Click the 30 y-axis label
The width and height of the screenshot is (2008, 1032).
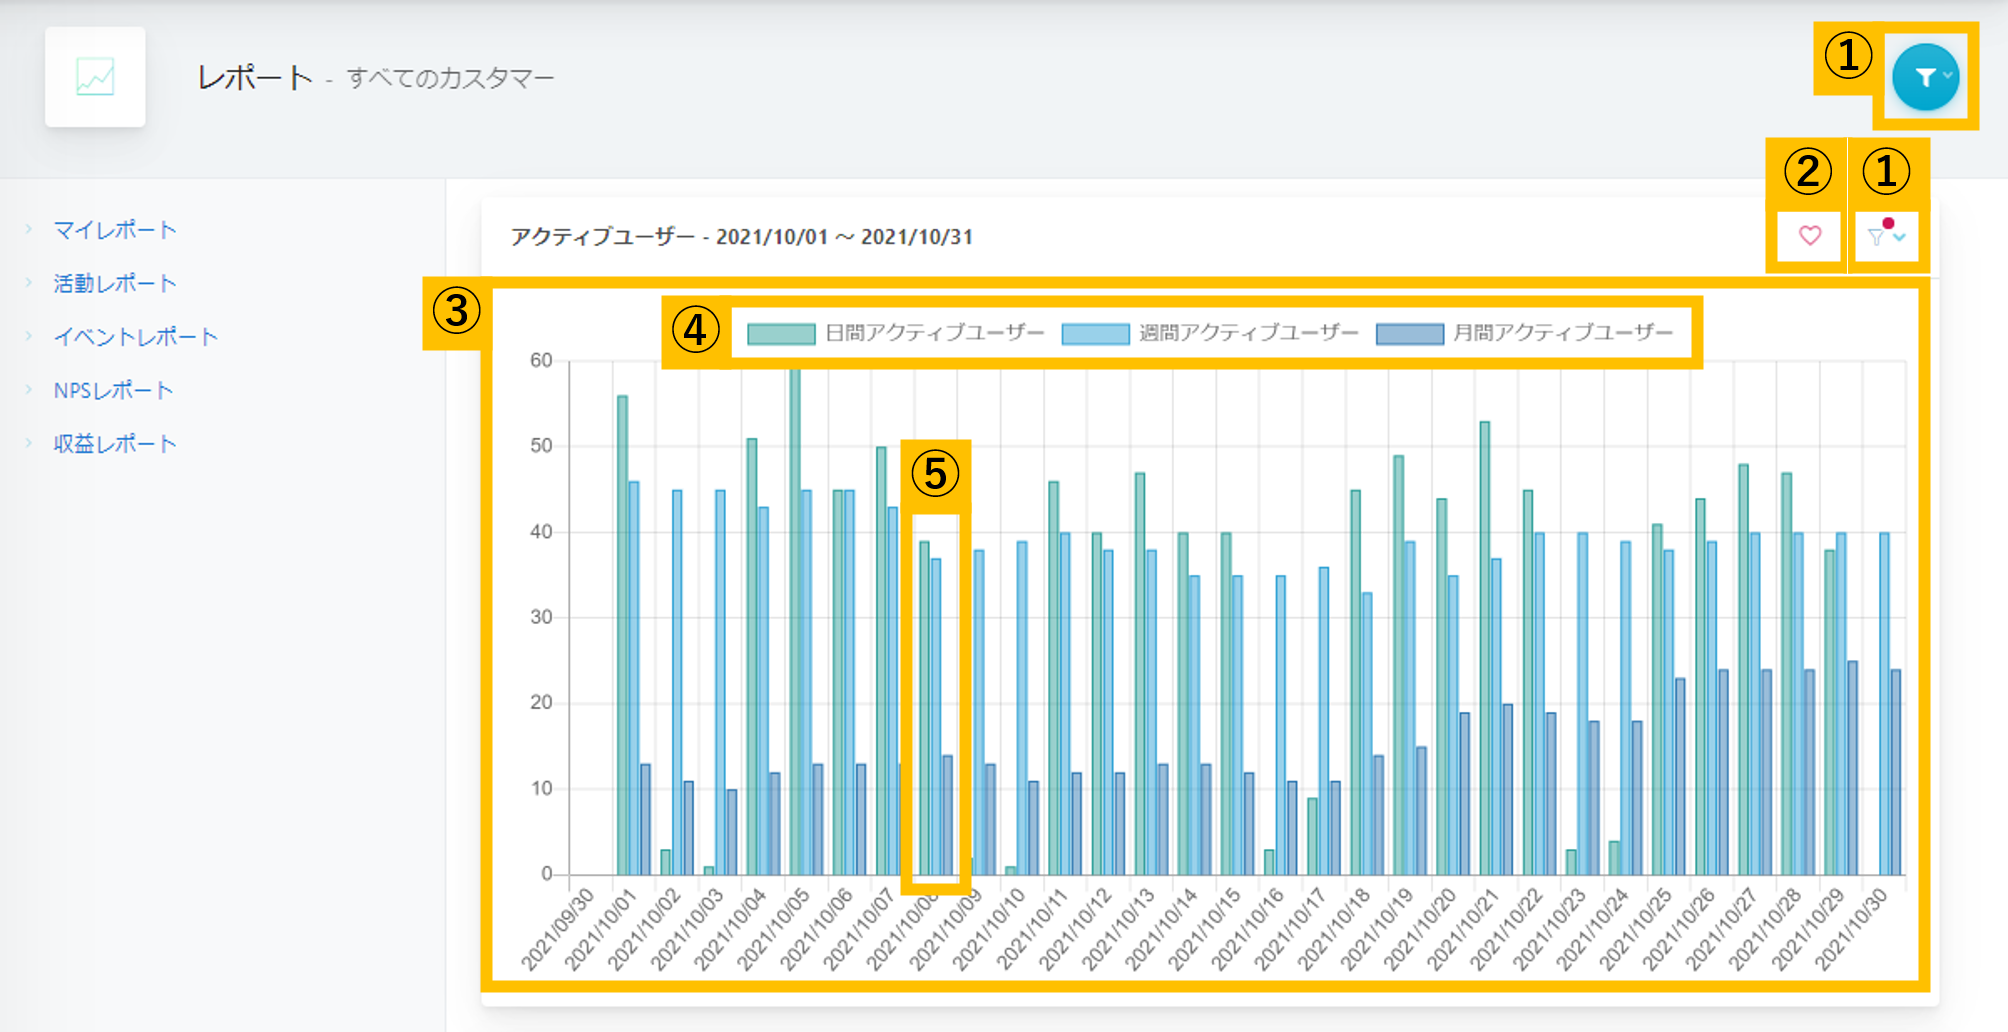click(541, 617)
